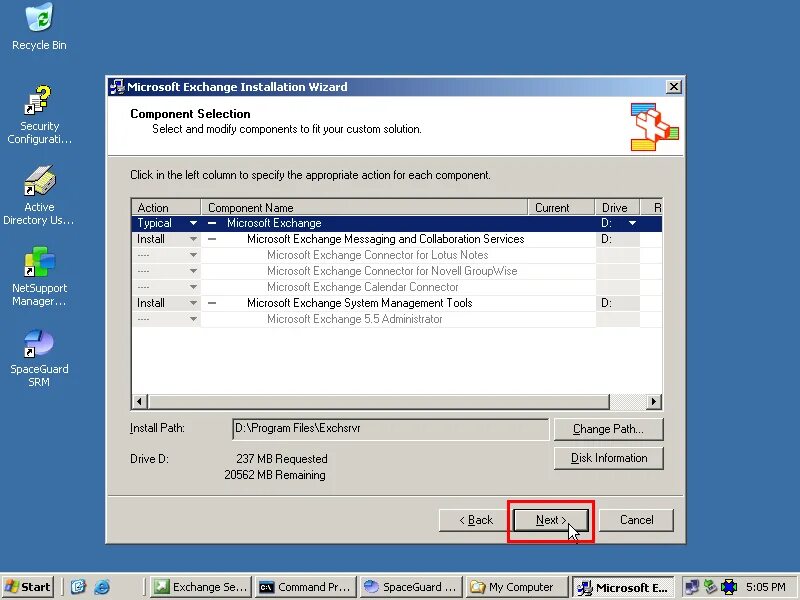Switch to Exchange Se... taskbar window

(201, 587)
